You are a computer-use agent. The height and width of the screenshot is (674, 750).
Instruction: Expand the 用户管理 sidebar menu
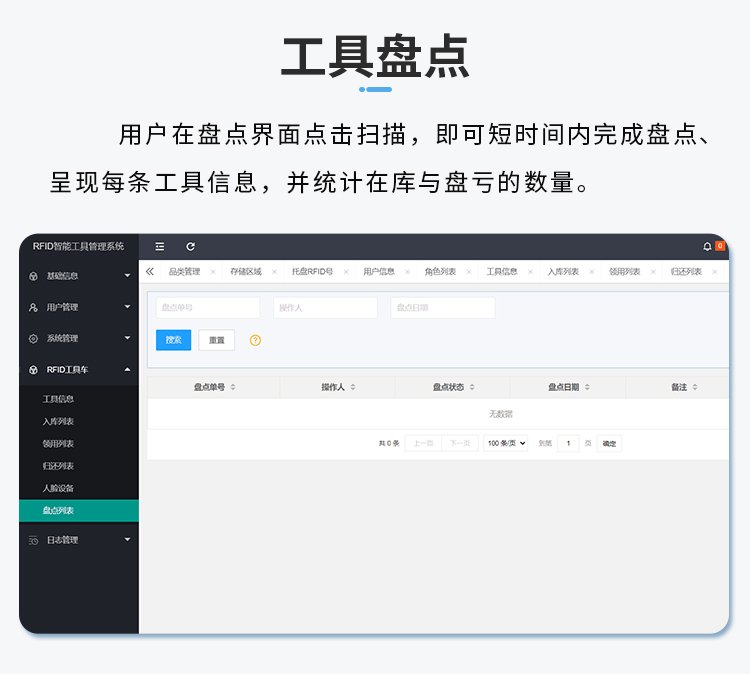click(x=78, y=307)
